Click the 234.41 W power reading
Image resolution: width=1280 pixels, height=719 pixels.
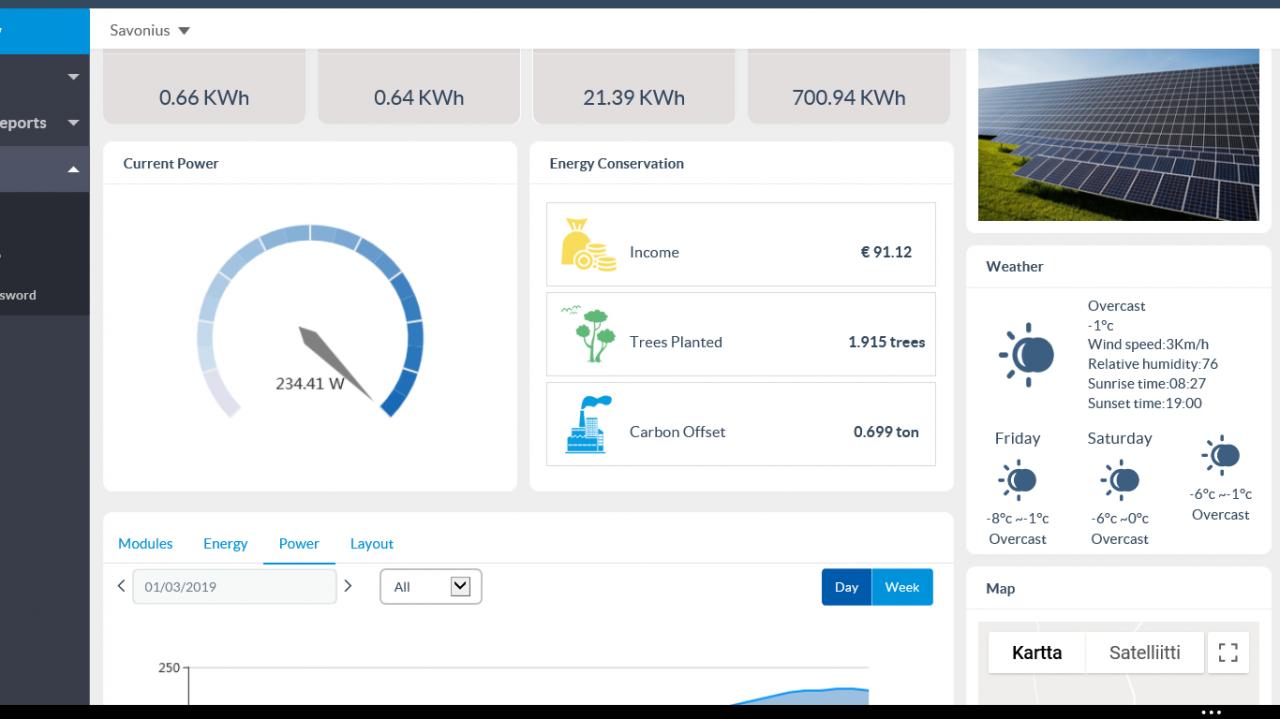coord(310,383)
